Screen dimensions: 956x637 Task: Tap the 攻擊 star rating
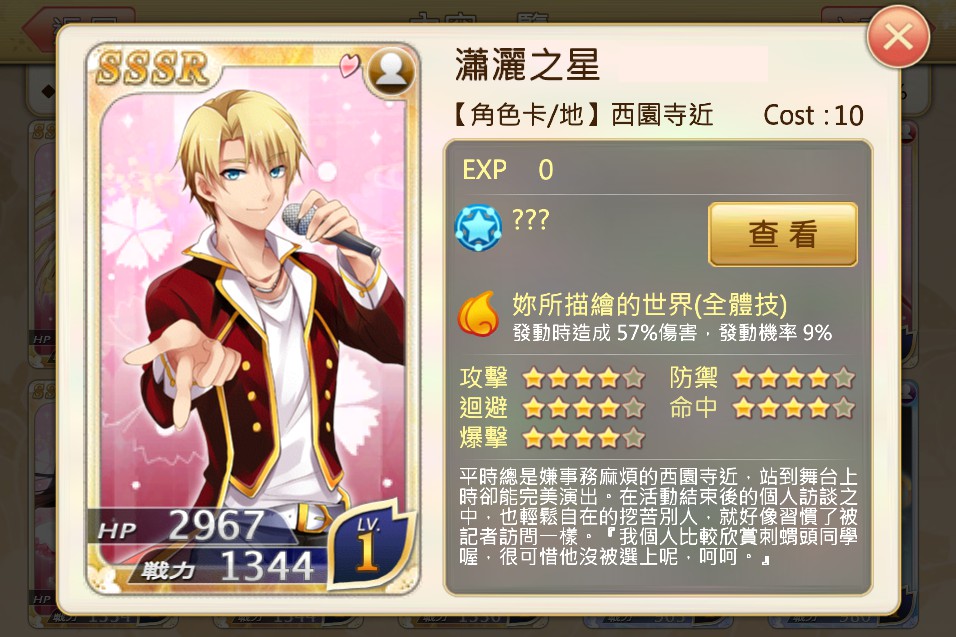[583, 378]
